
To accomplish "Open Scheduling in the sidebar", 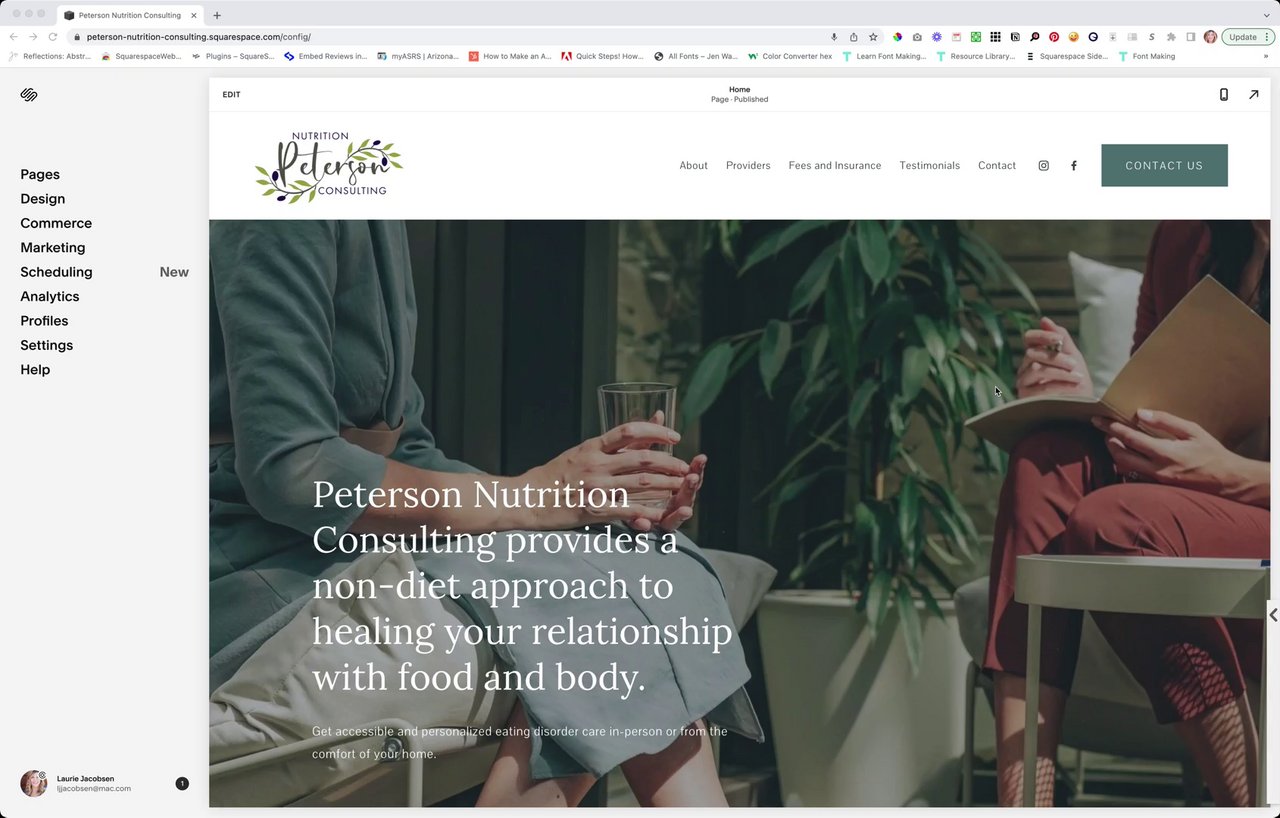I will click(56, 272).
